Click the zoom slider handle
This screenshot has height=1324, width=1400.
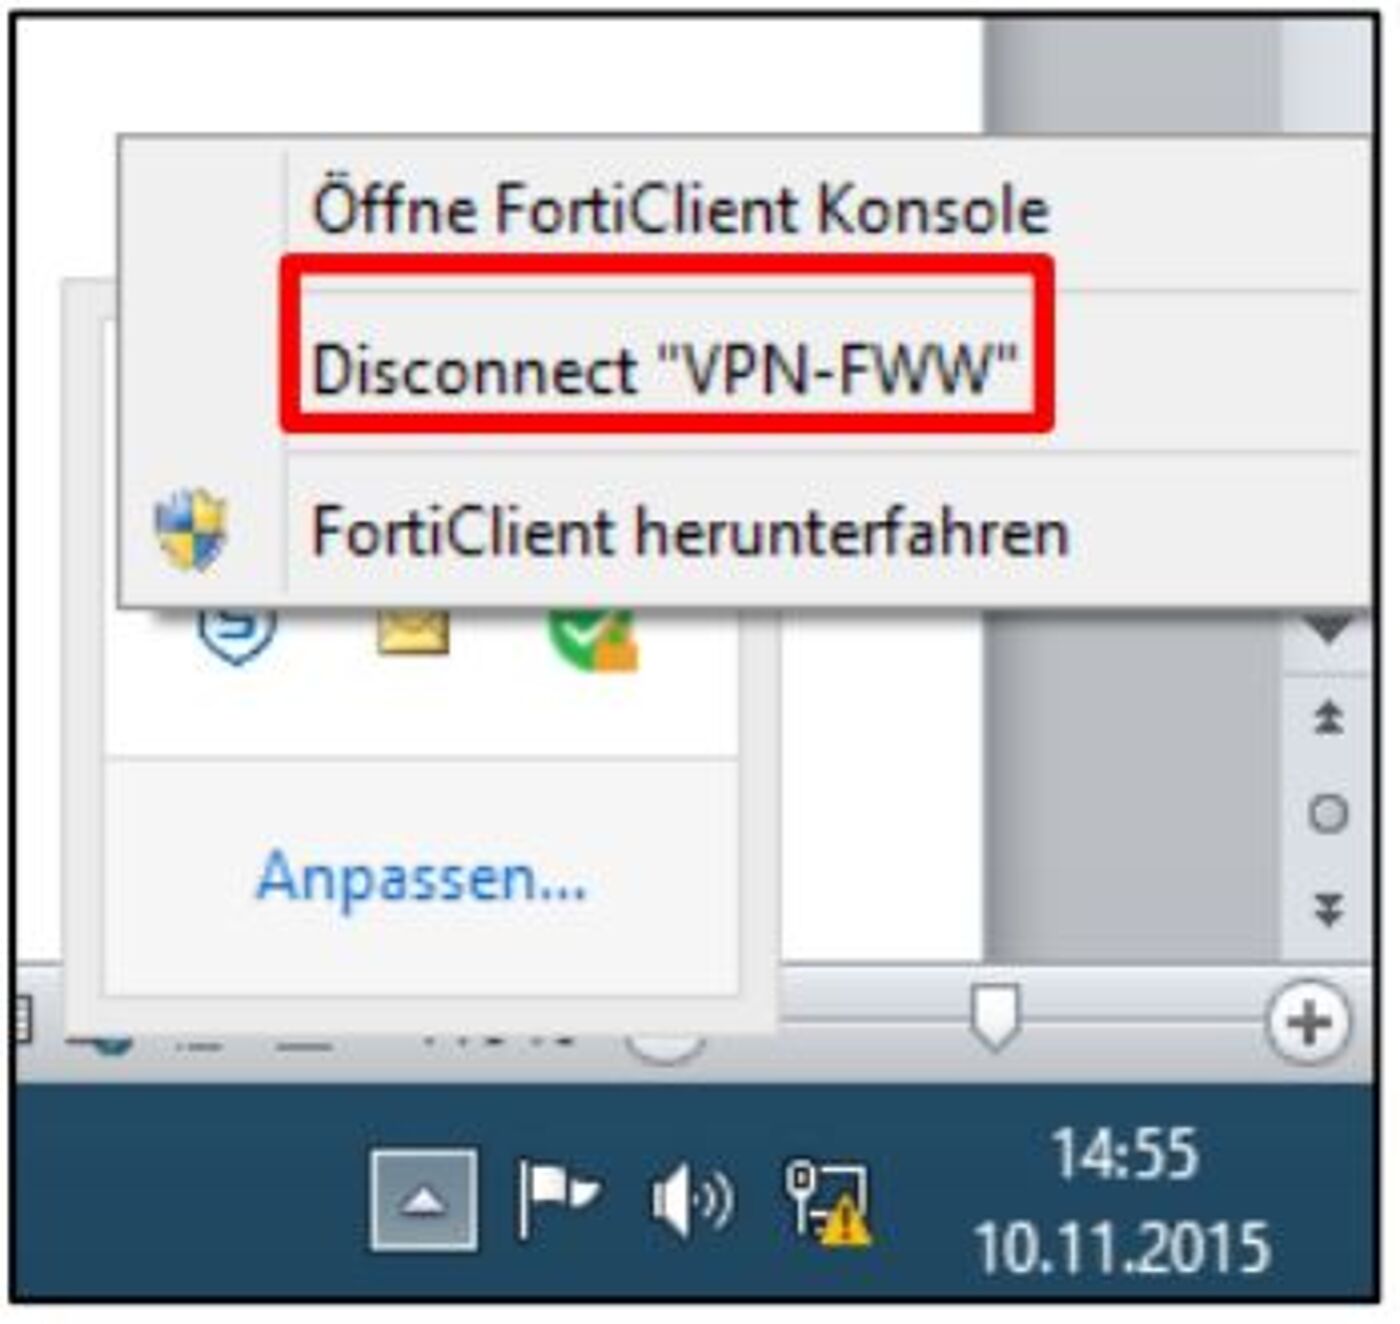[x=994, y=1016]
